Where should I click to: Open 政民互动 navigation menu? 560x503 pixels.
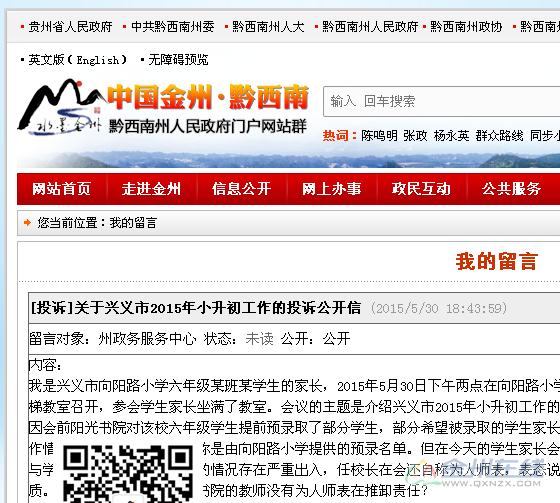pos(421,189)
